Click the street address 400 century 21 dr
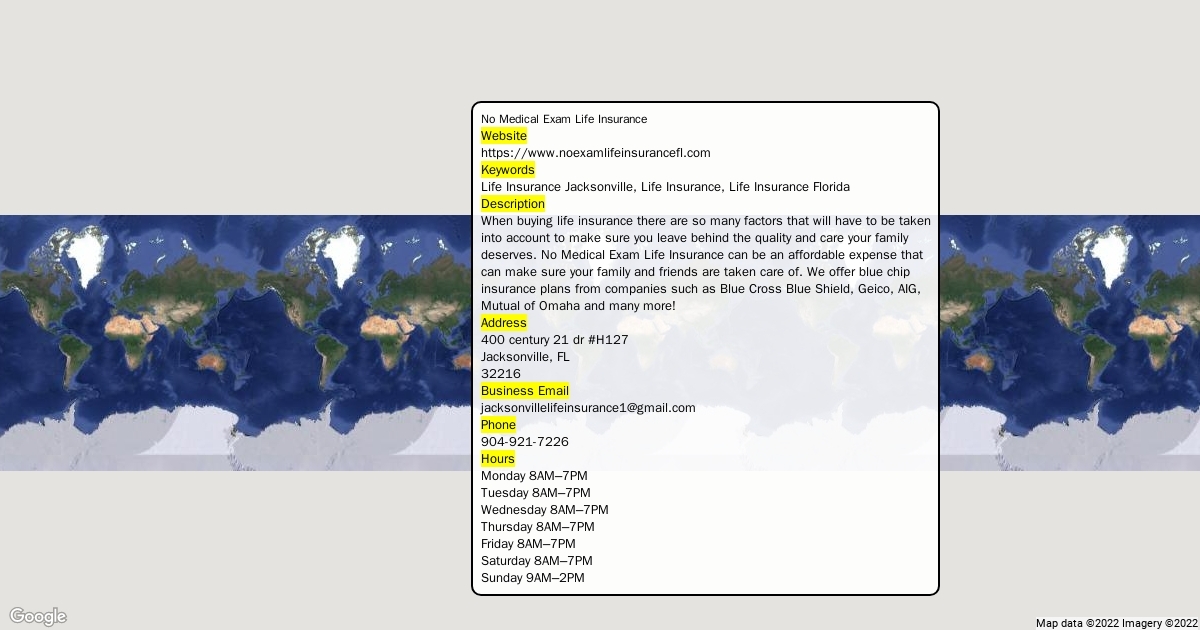 (x=554, y=340)
